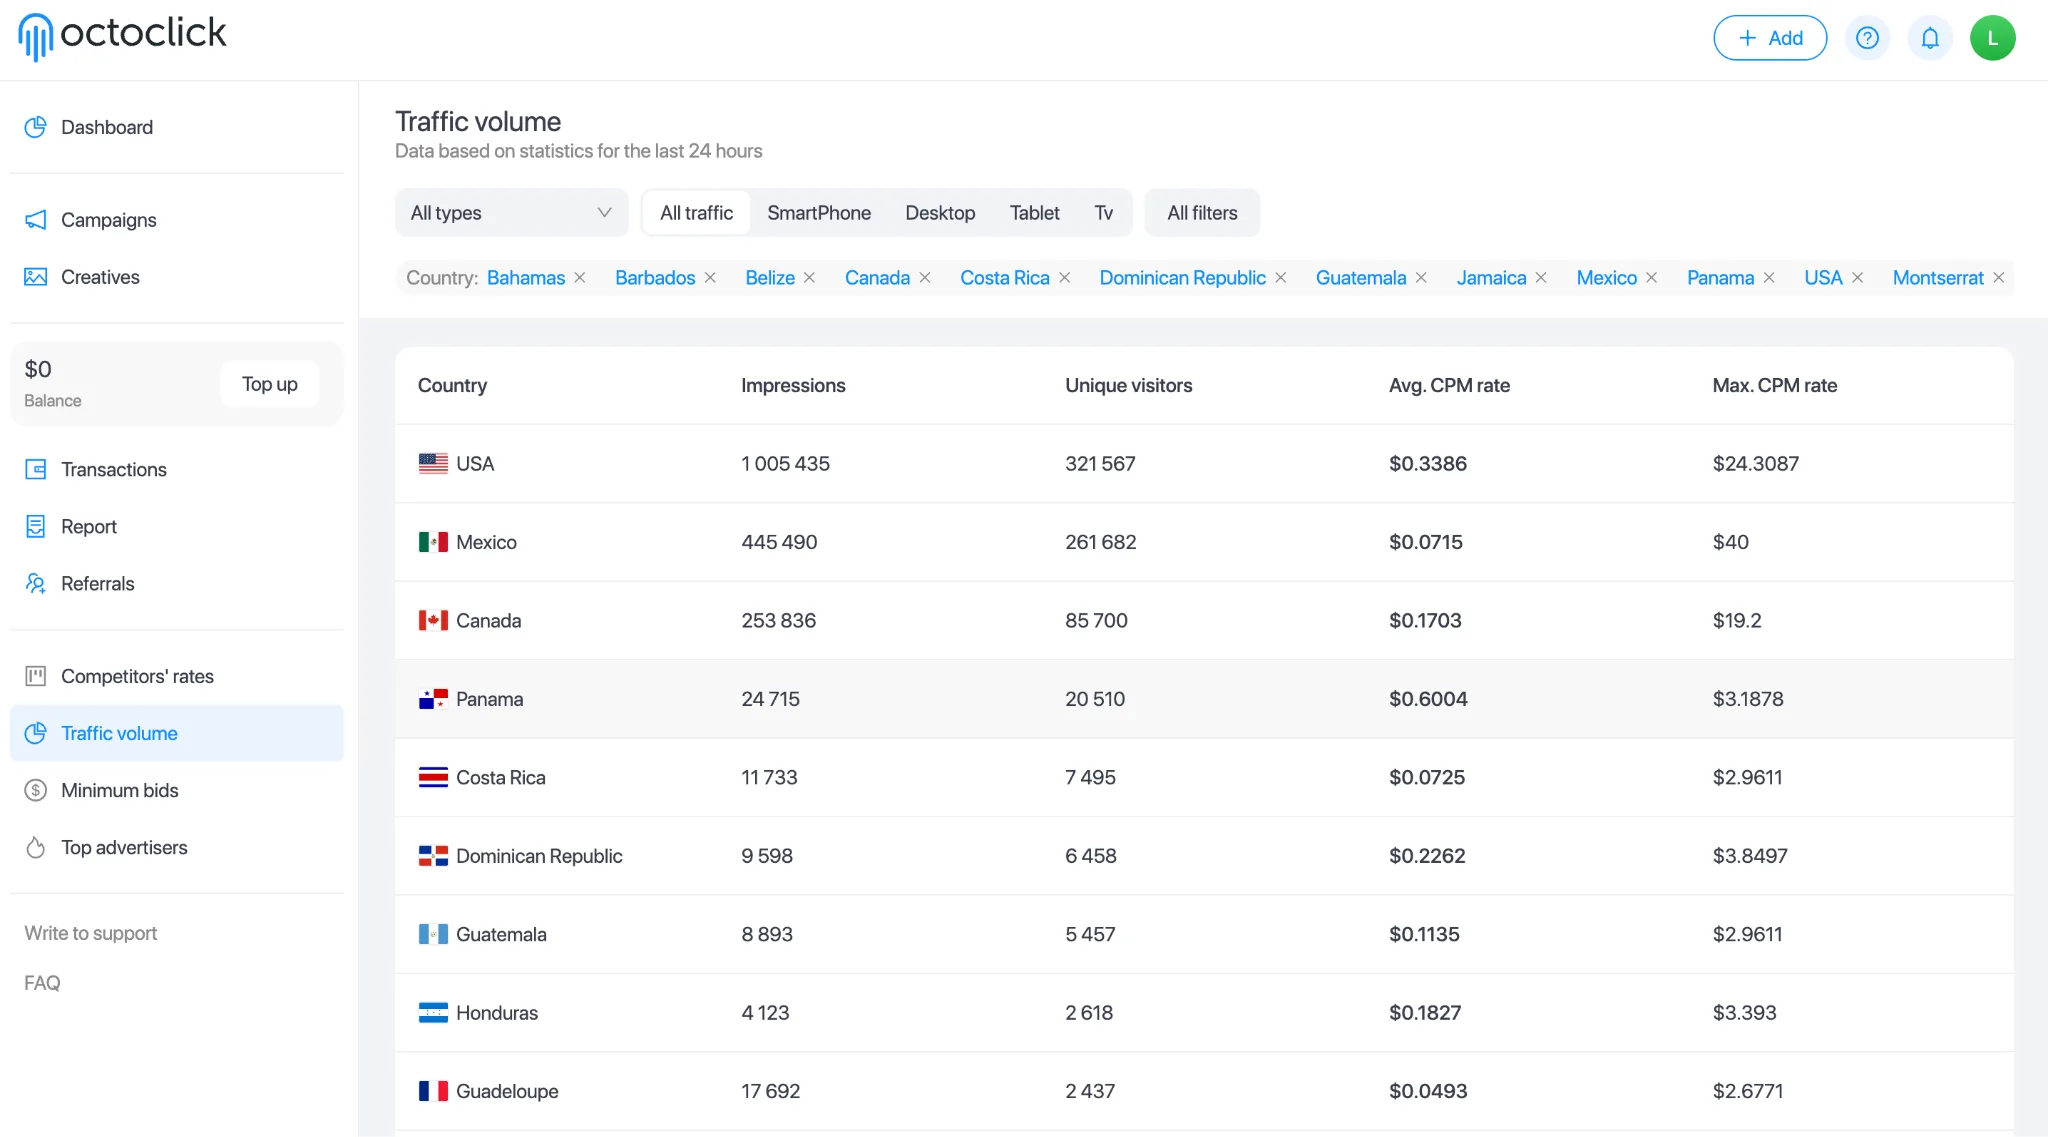The width and height of the screenshot is (2048, 1137).
Task: Click Honduras unique visitors 2 618
Action: [1089, 1013]
